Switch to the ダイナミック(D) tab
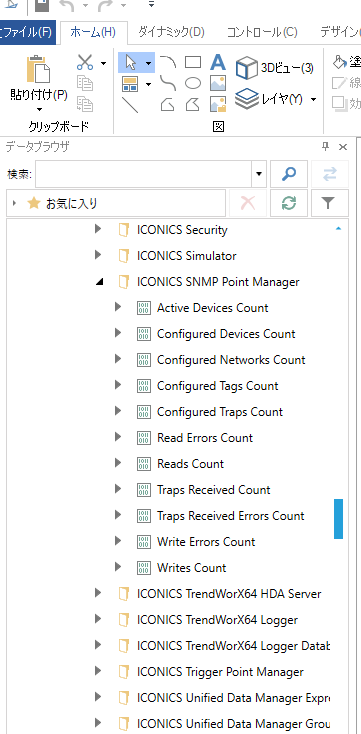Viewport: 361px width, 734px height. tap(171, 32)
